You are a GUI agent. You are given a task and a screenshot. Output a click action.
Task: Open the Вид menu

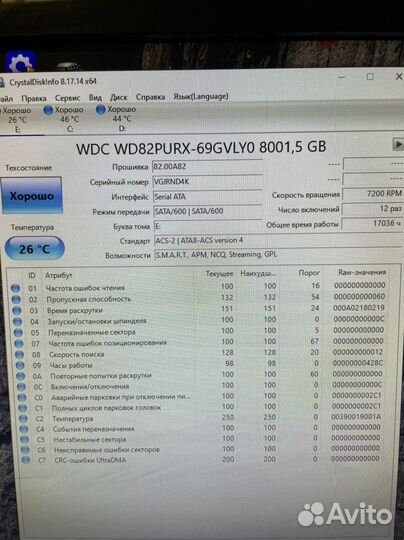tap(95, 98)
